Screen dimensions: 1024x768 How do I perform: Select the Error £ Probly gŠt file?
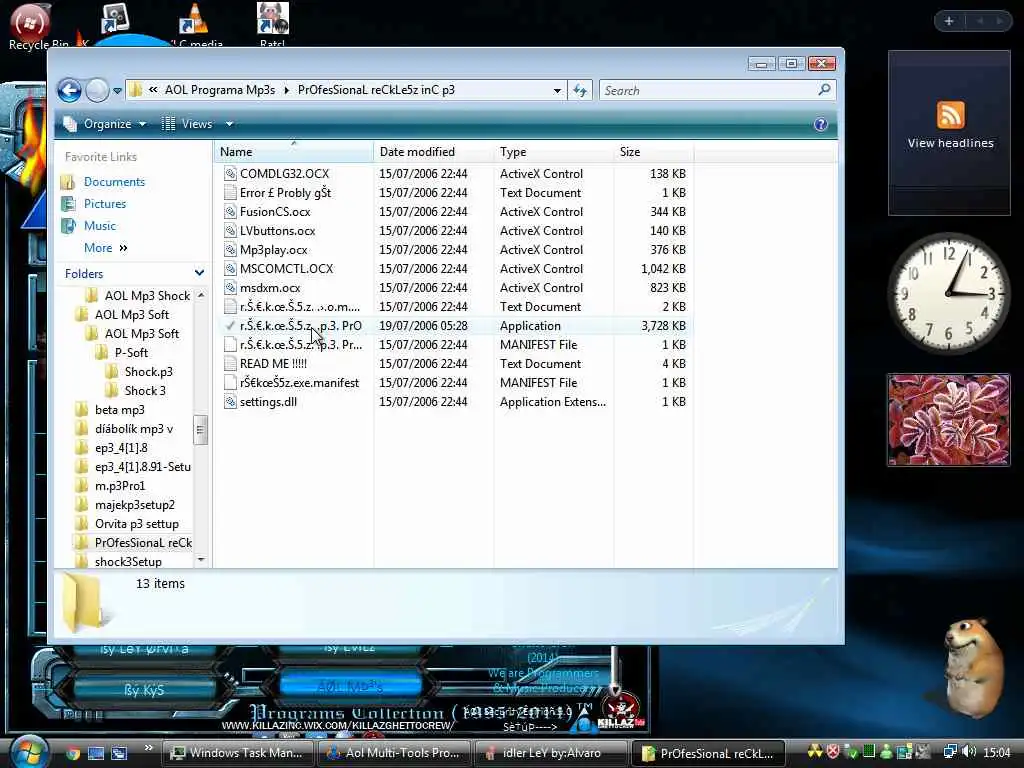[285, 193]
